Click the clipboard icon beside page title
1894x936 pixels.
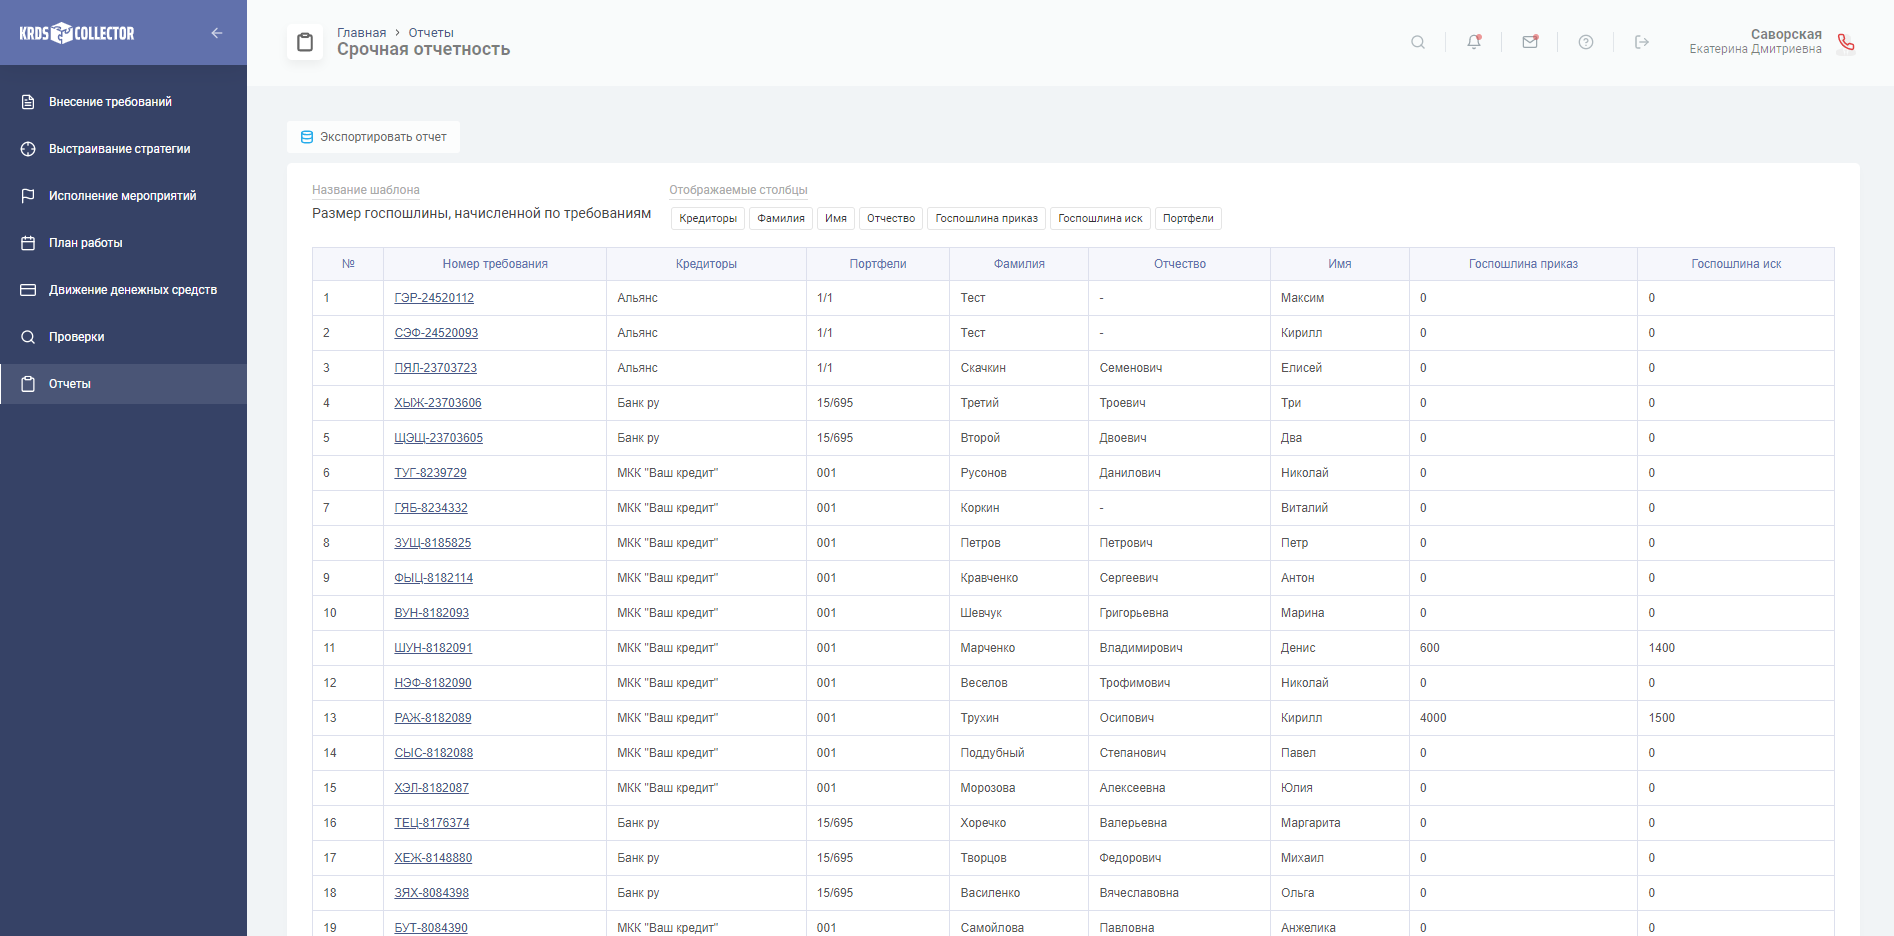click(x=305, y=42)
